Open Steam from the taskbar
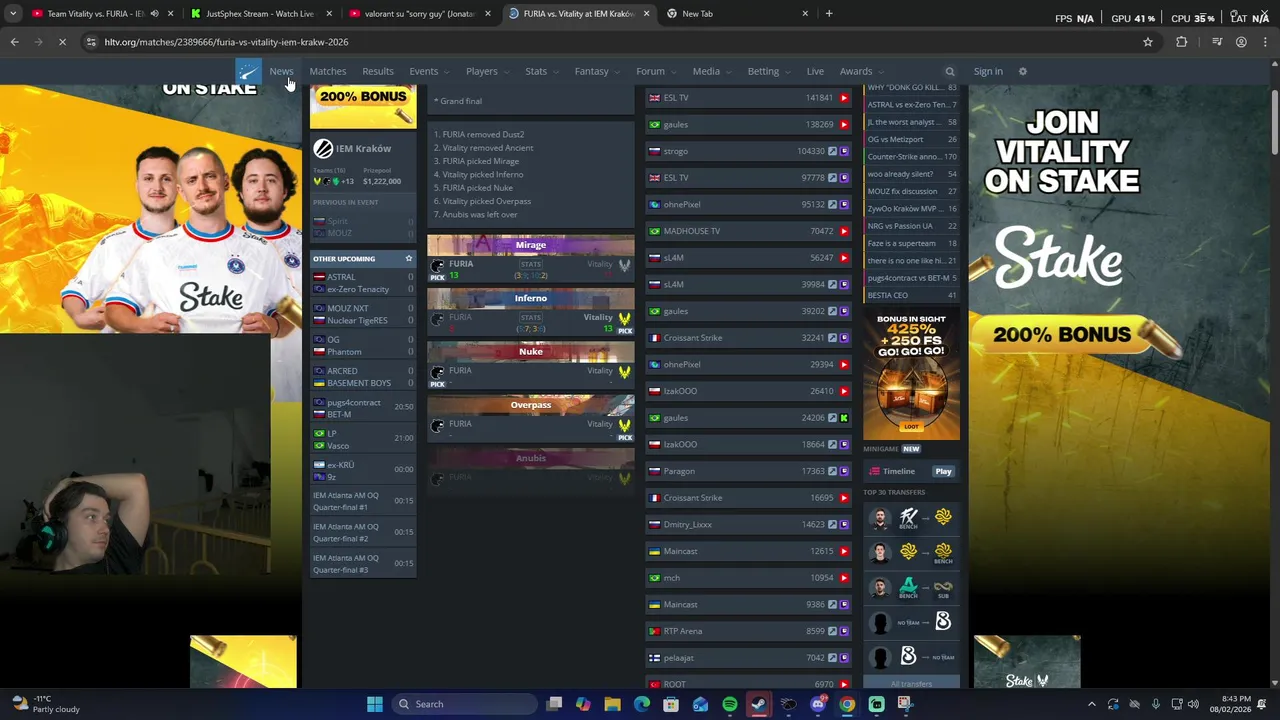 (x=759, y=704)
